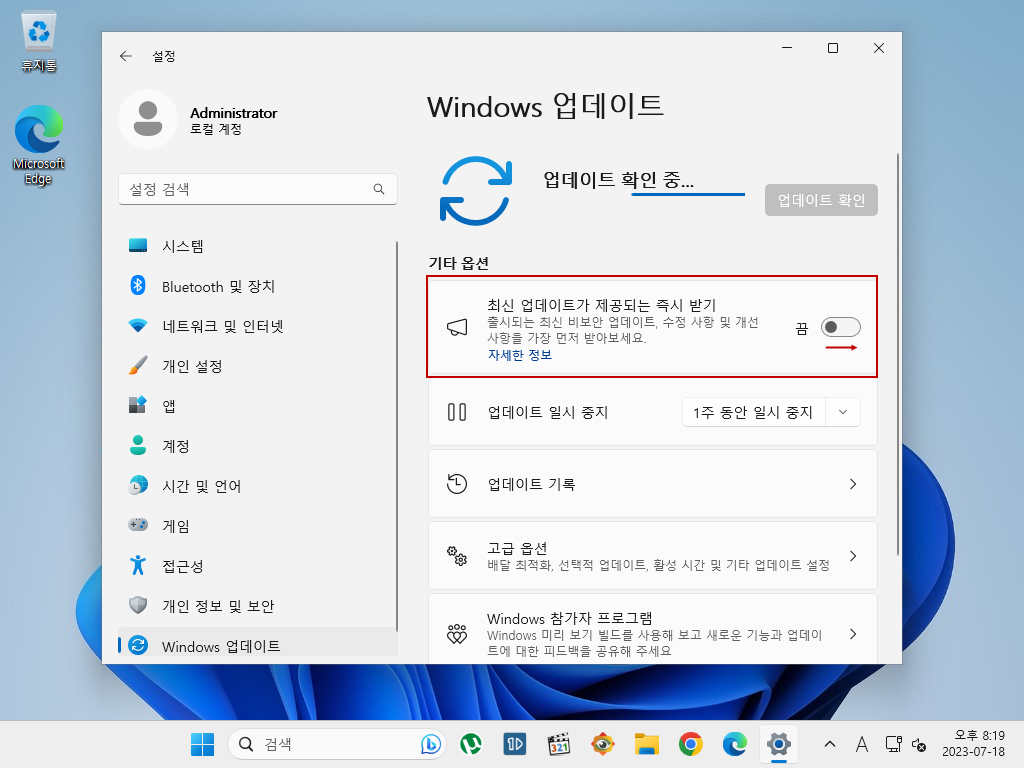This screenshot has width=1024, height=768.
Task: Open the 1D media player taskbar icon
Action: [x=515, y=744]
